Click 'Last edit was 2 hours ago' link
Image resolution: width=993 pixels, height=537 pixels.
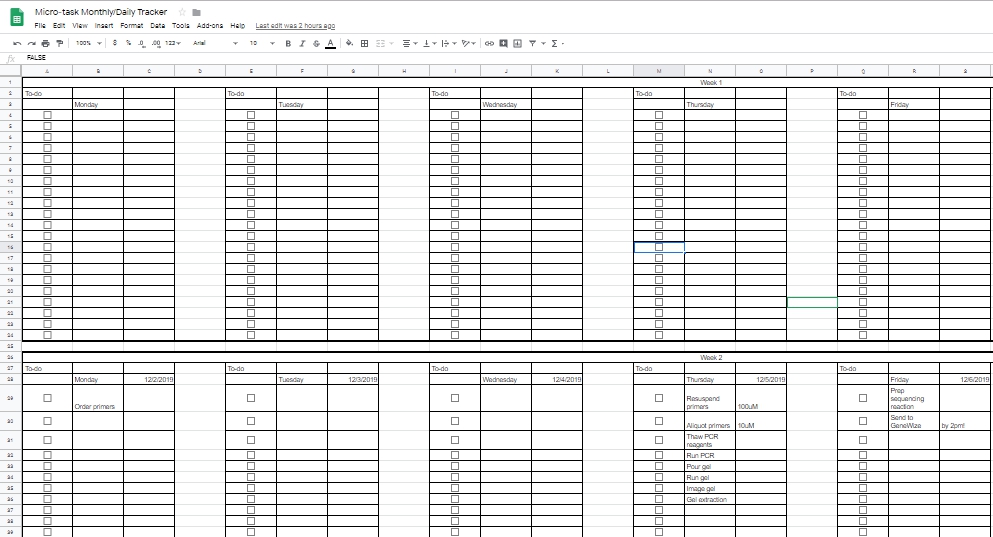(295, 25)
